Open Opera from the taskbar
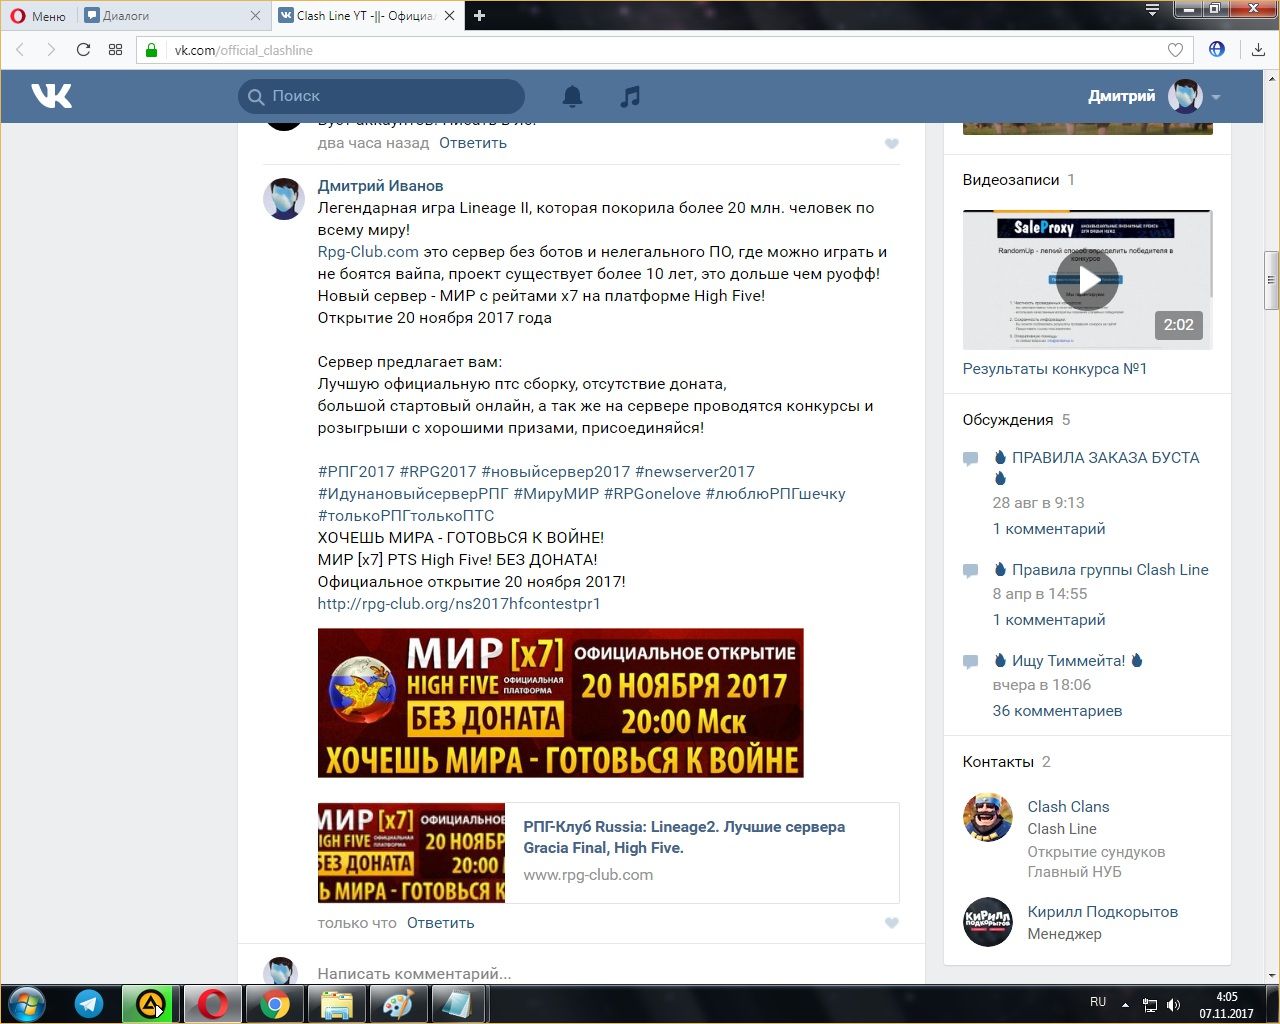The height and width of the screenshot is (1024, 1280). click(212, 1004)
